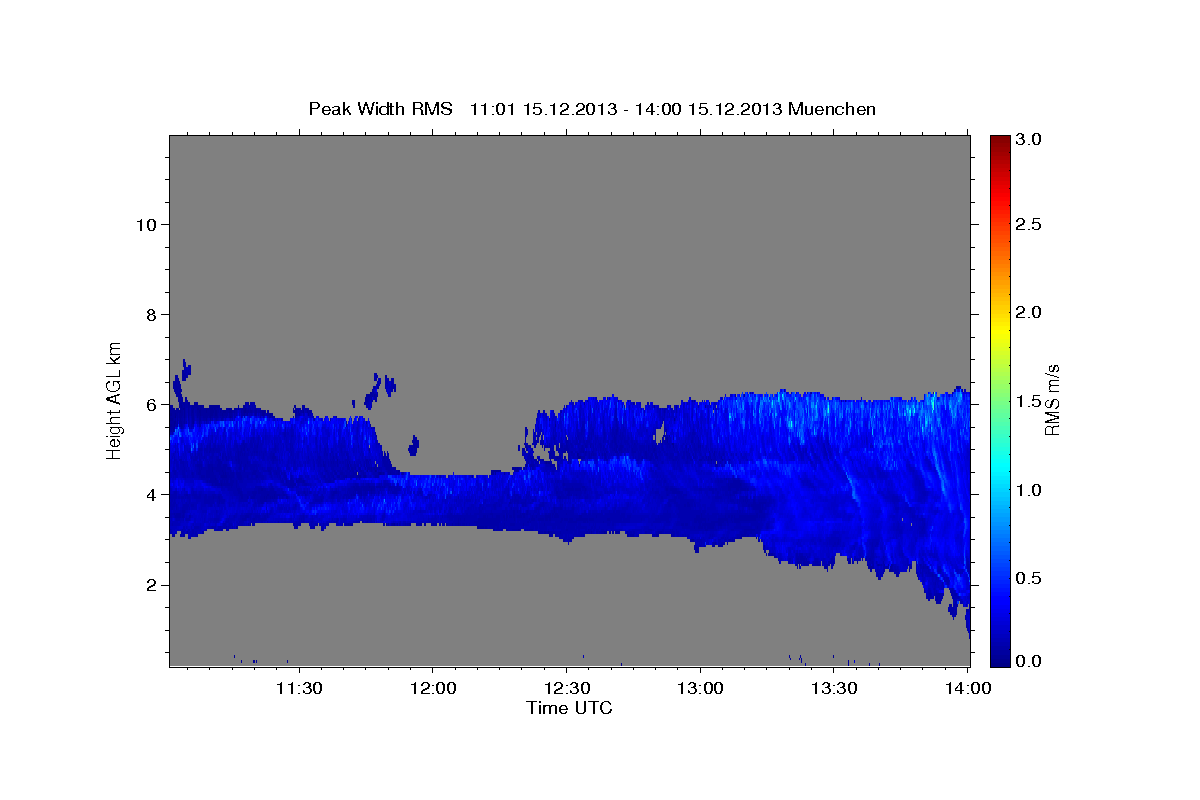Viewport: 1200px width, 800px height.
Task: Click the yellow band of the colorbar
Action: tap(1000, 330)
